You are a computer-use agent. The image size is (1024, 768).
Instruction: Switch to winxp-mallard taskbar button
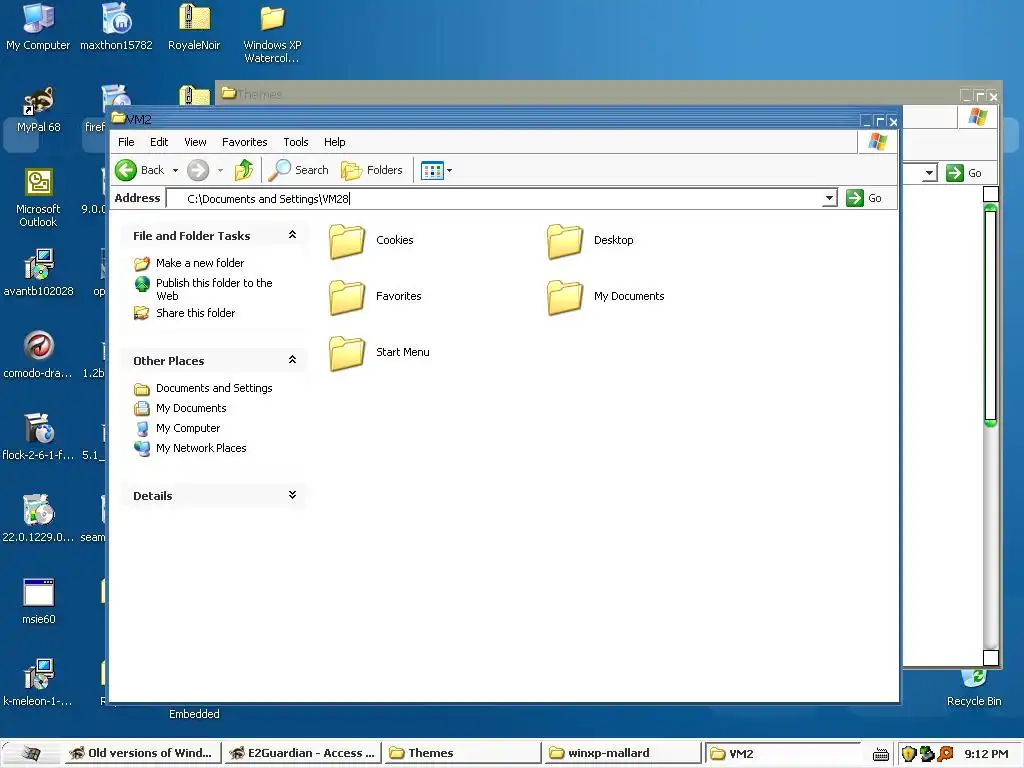pos(622,753)
